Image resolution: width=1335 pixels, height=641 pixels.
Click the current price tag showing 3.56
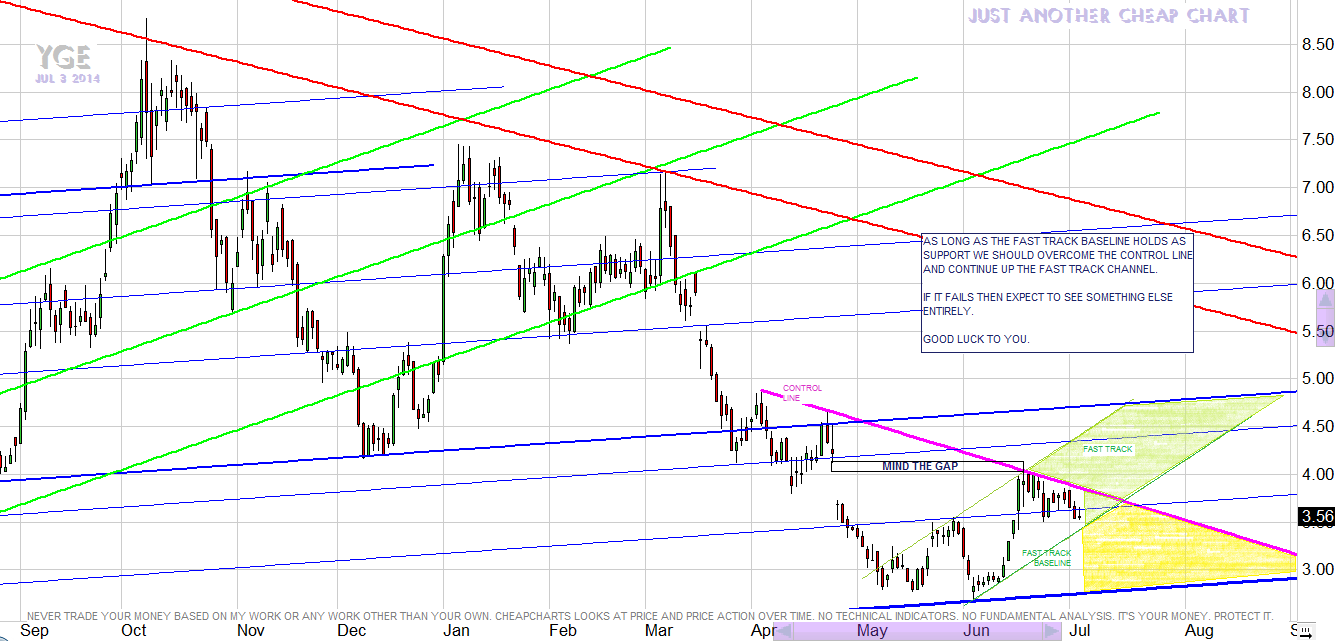1315,517
